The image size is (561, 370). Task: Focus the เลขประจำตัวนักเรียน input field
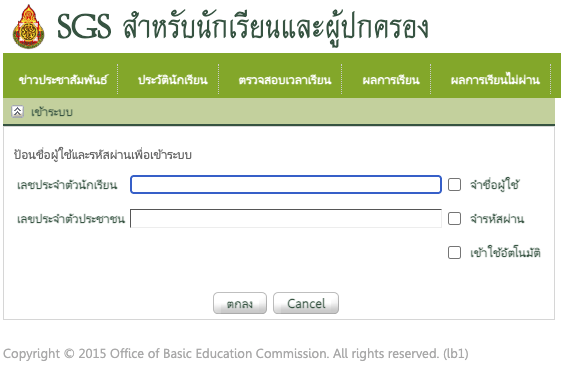click(286, 185)
